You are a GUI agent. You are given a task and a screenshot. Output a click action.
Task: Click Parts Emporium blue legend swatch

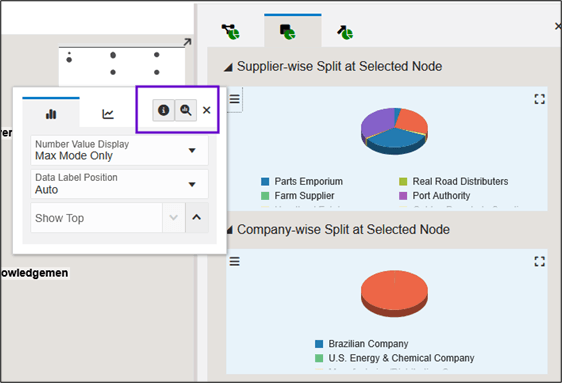click(265, 182)
